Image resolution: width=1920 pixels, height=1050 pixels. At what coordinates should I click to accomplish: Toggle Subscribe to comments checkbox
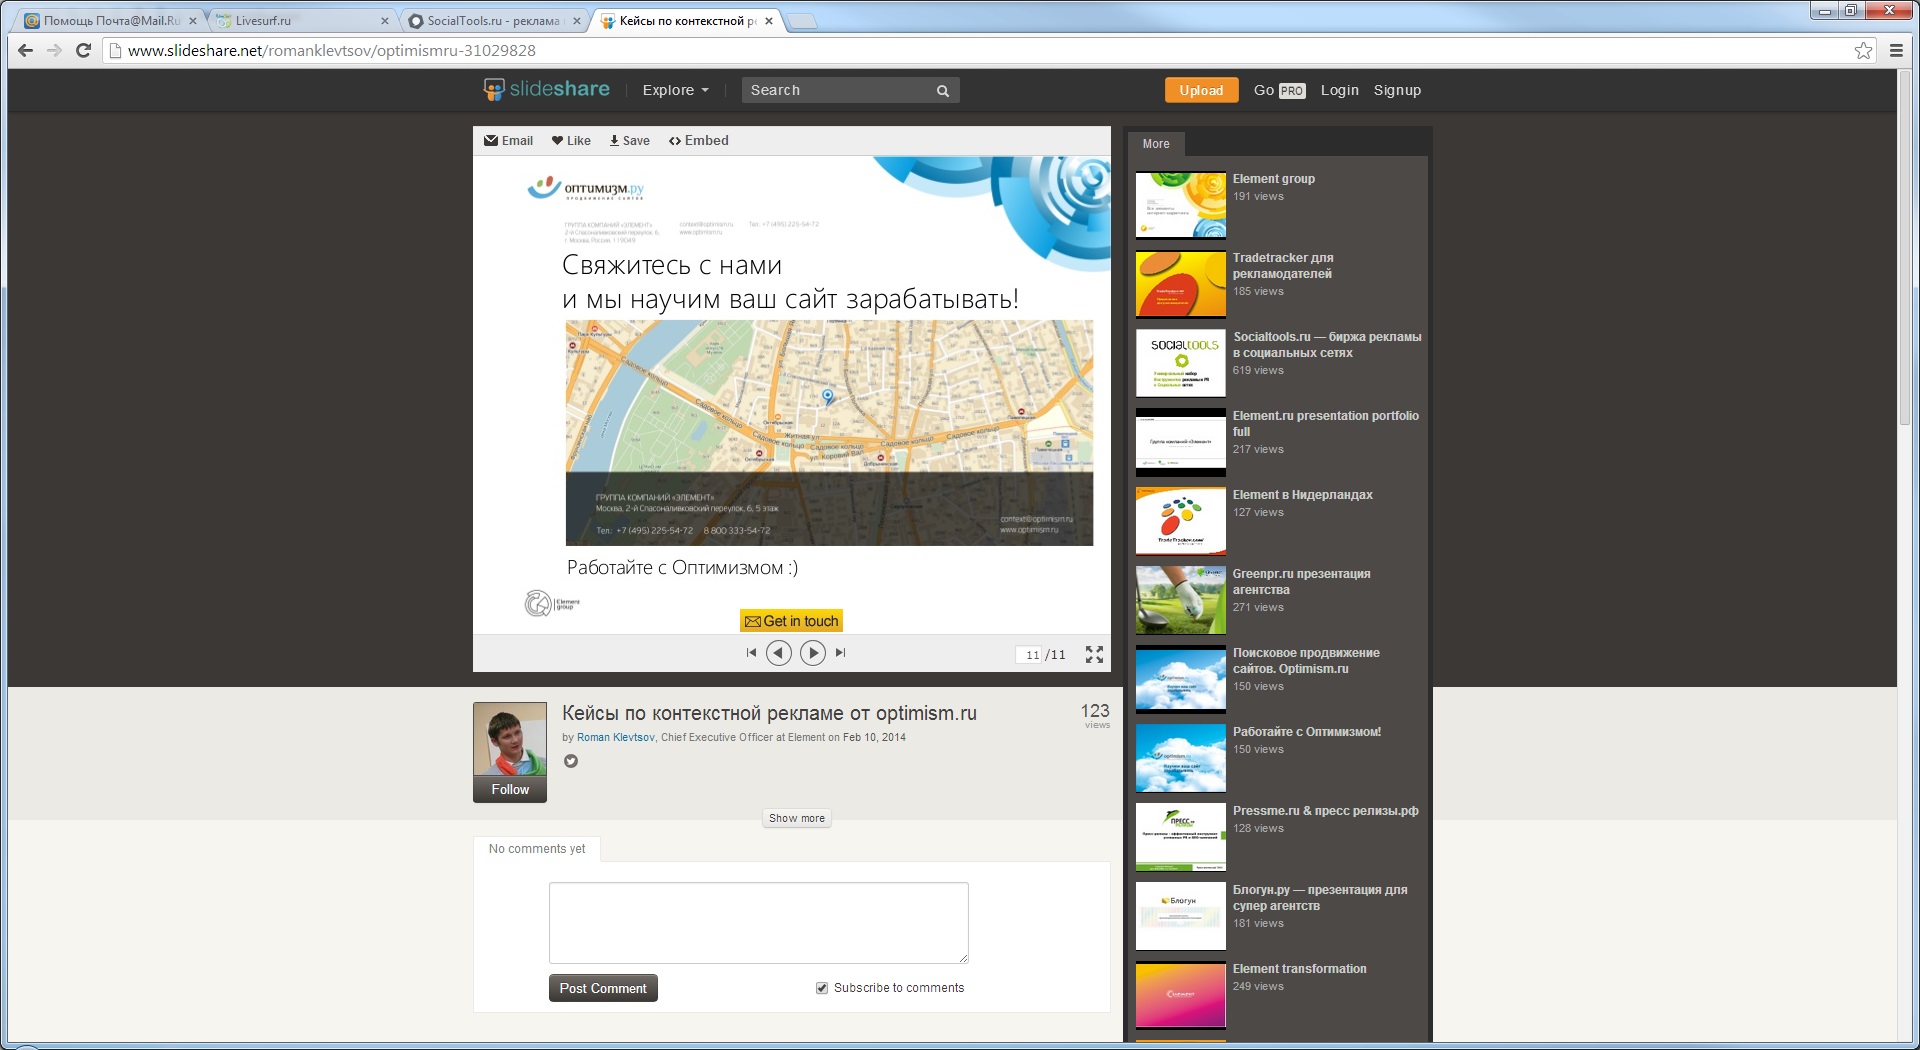[x=822, y=988]
